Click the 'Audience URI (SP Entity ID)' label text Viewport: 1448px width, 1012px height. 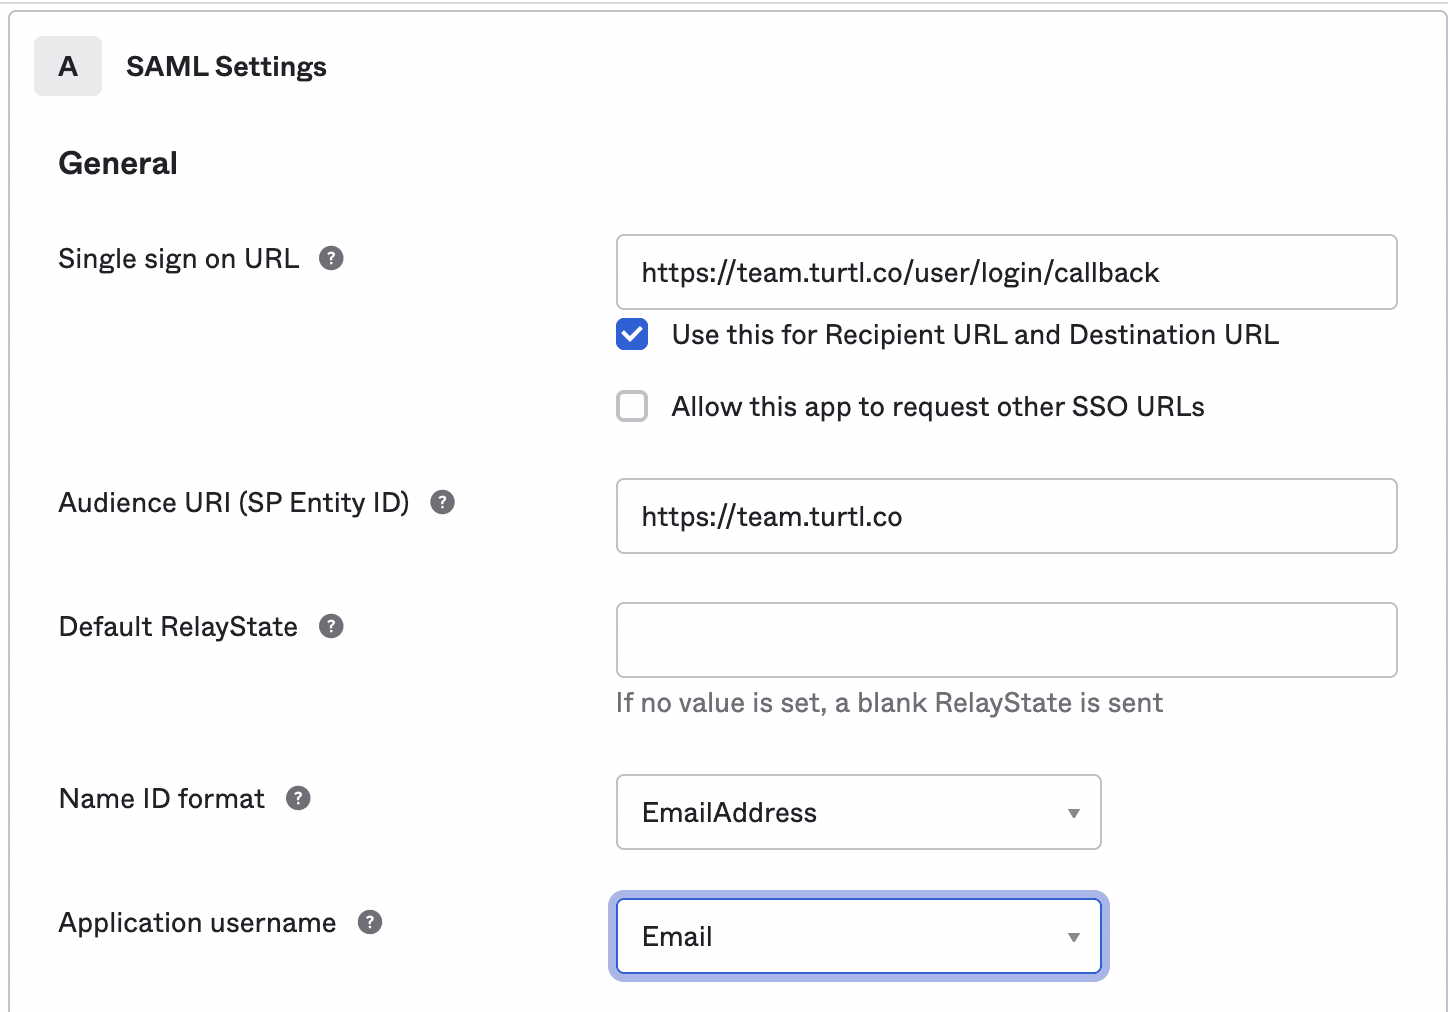pos(234,502)
